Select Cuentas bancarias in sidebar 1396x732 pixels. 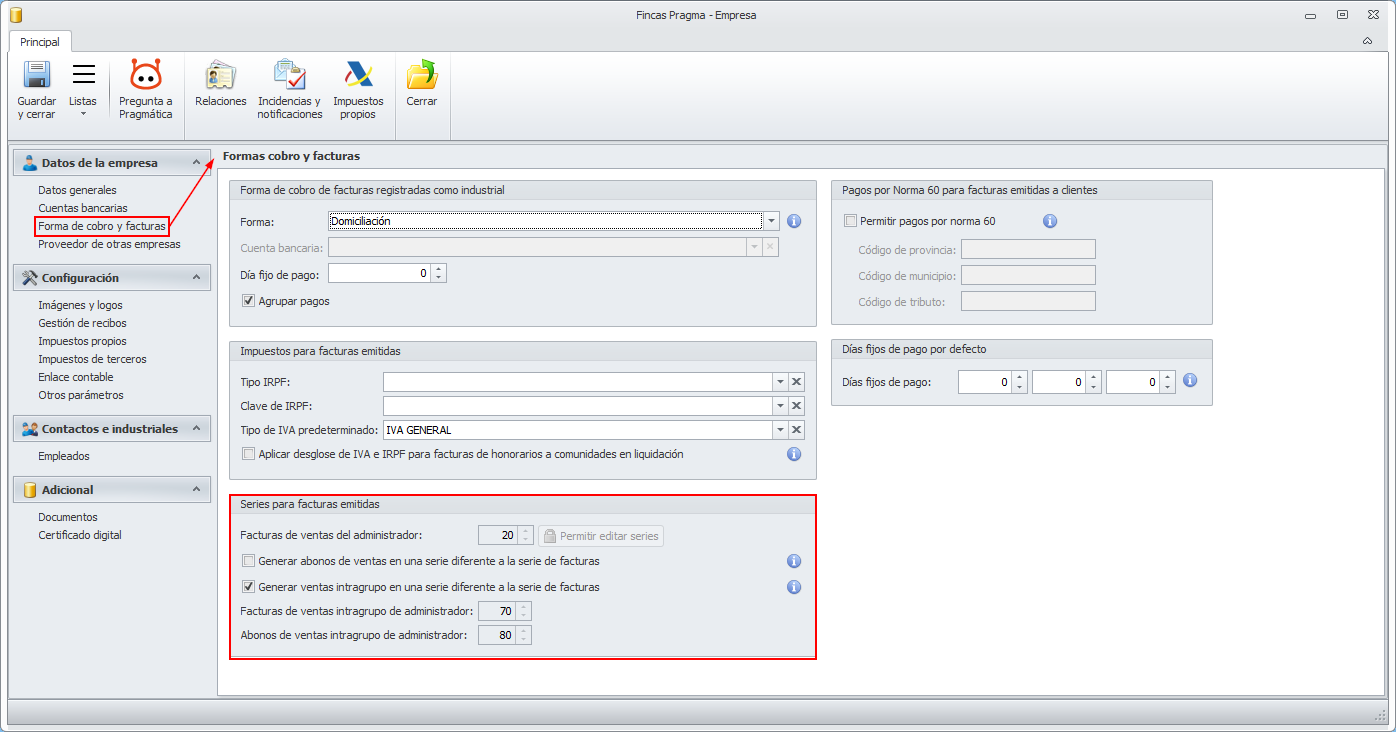(x=83, y=208)
